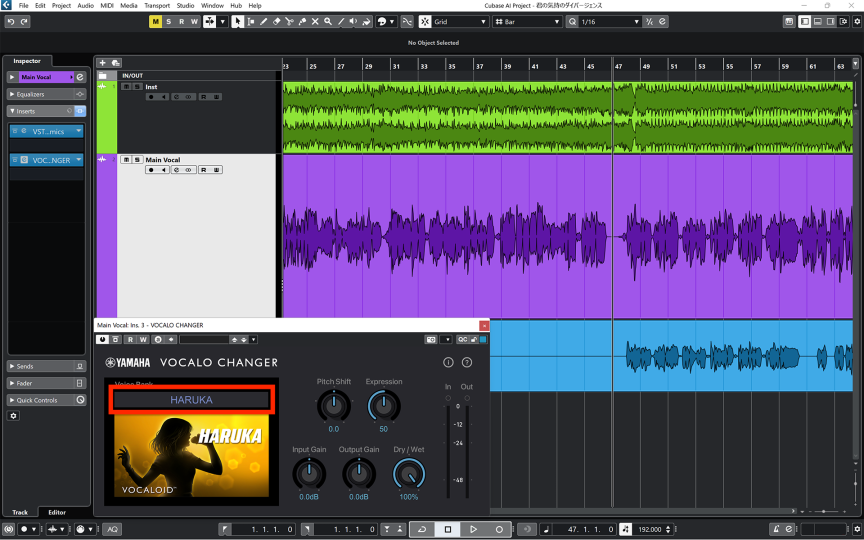Screen dimensions: 864x540
Task: Select the Object Selection arrow tool
Action: 237,21
